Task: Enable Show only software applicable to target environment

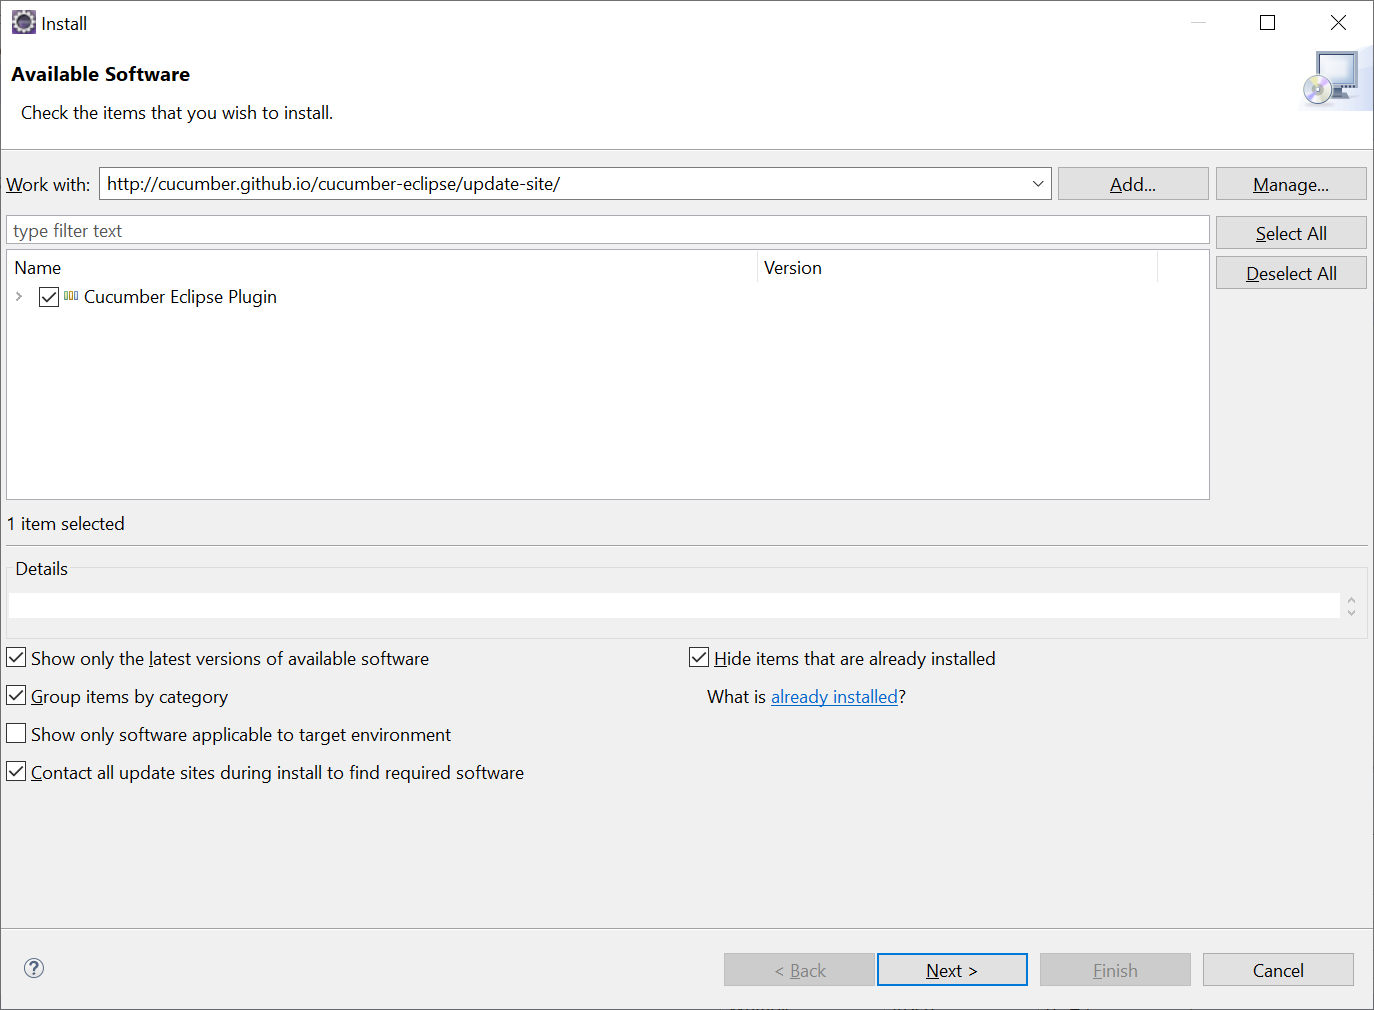Action: coord(16,733)
